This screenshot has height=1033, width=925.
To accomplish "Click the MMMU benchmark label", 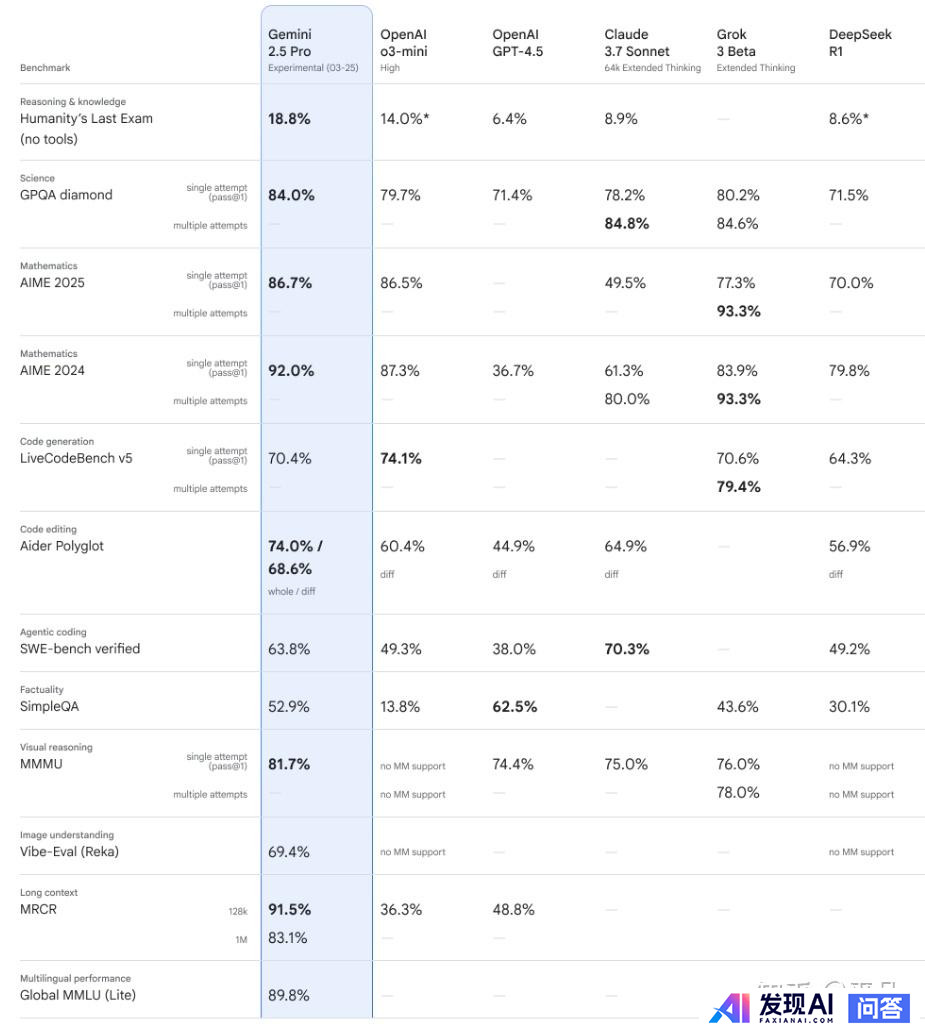I will pos(41,764).
